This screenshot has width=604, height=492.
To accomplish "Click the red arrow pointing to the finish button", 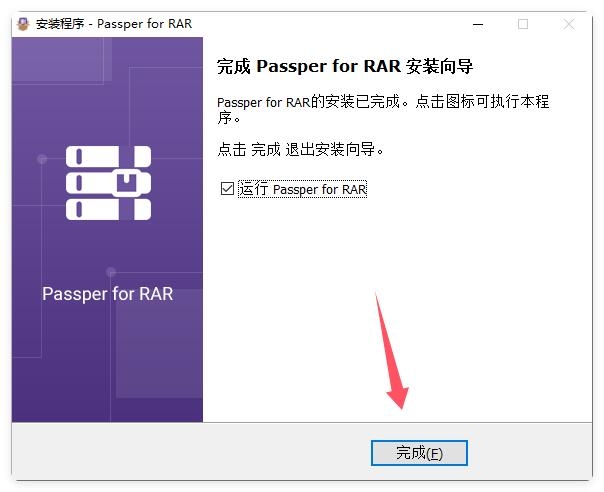I will coord(390,350).
